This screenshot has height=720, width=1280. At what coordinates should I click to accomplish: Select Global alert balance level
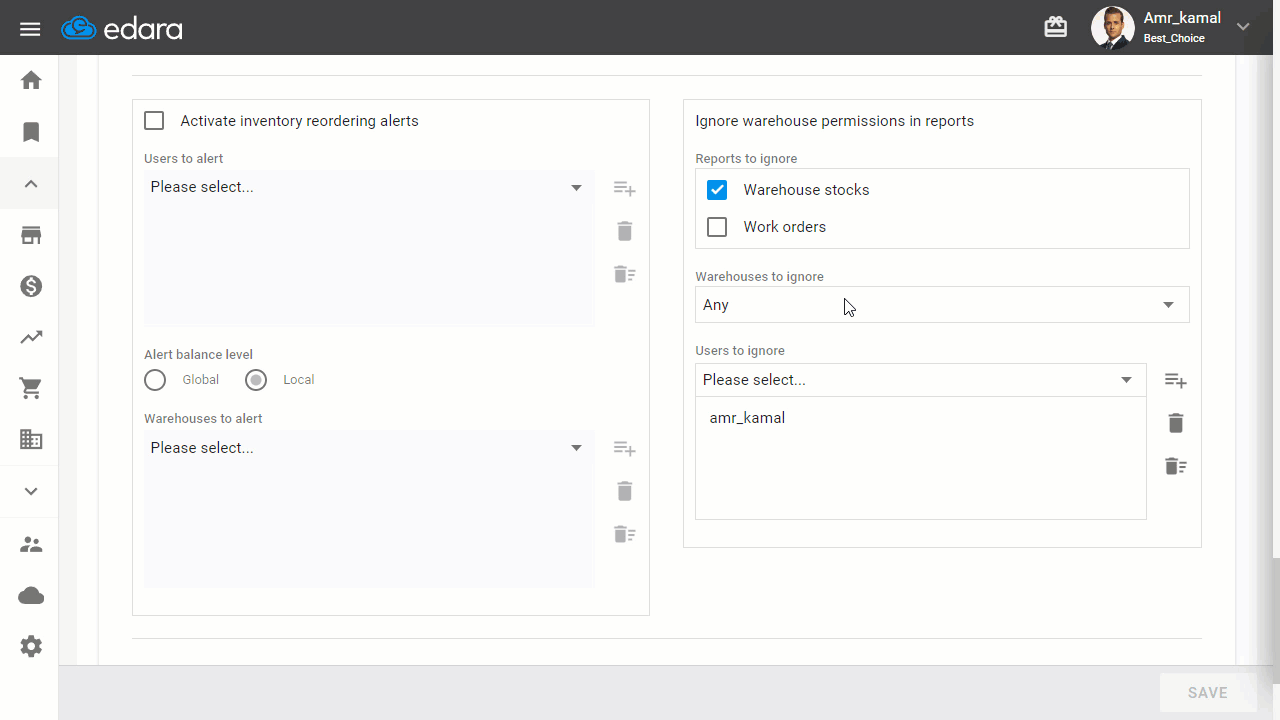coord(155,380)
